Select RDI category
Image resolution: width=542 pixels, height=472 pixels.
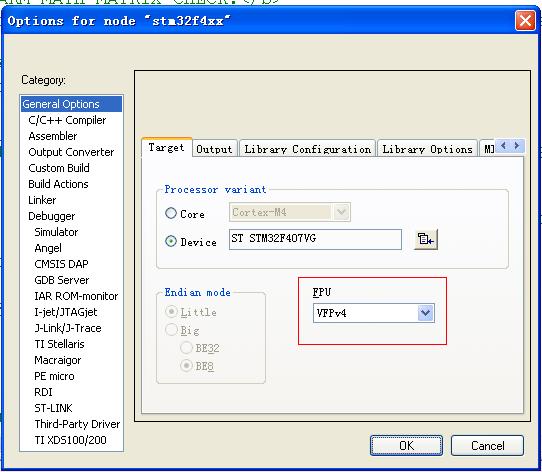coord(43,392)
